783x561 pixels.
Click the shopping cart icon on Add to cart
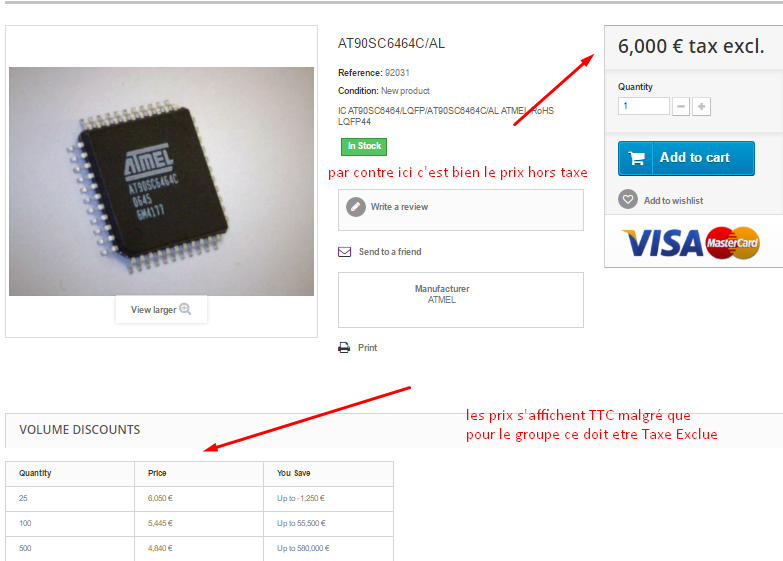[636, 158]
